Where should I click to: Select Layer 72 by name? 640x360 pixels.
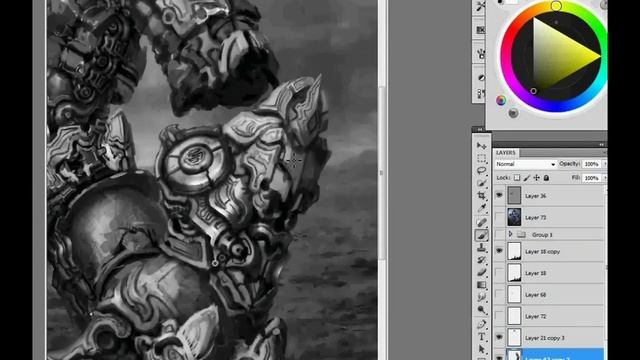point(536,316)
